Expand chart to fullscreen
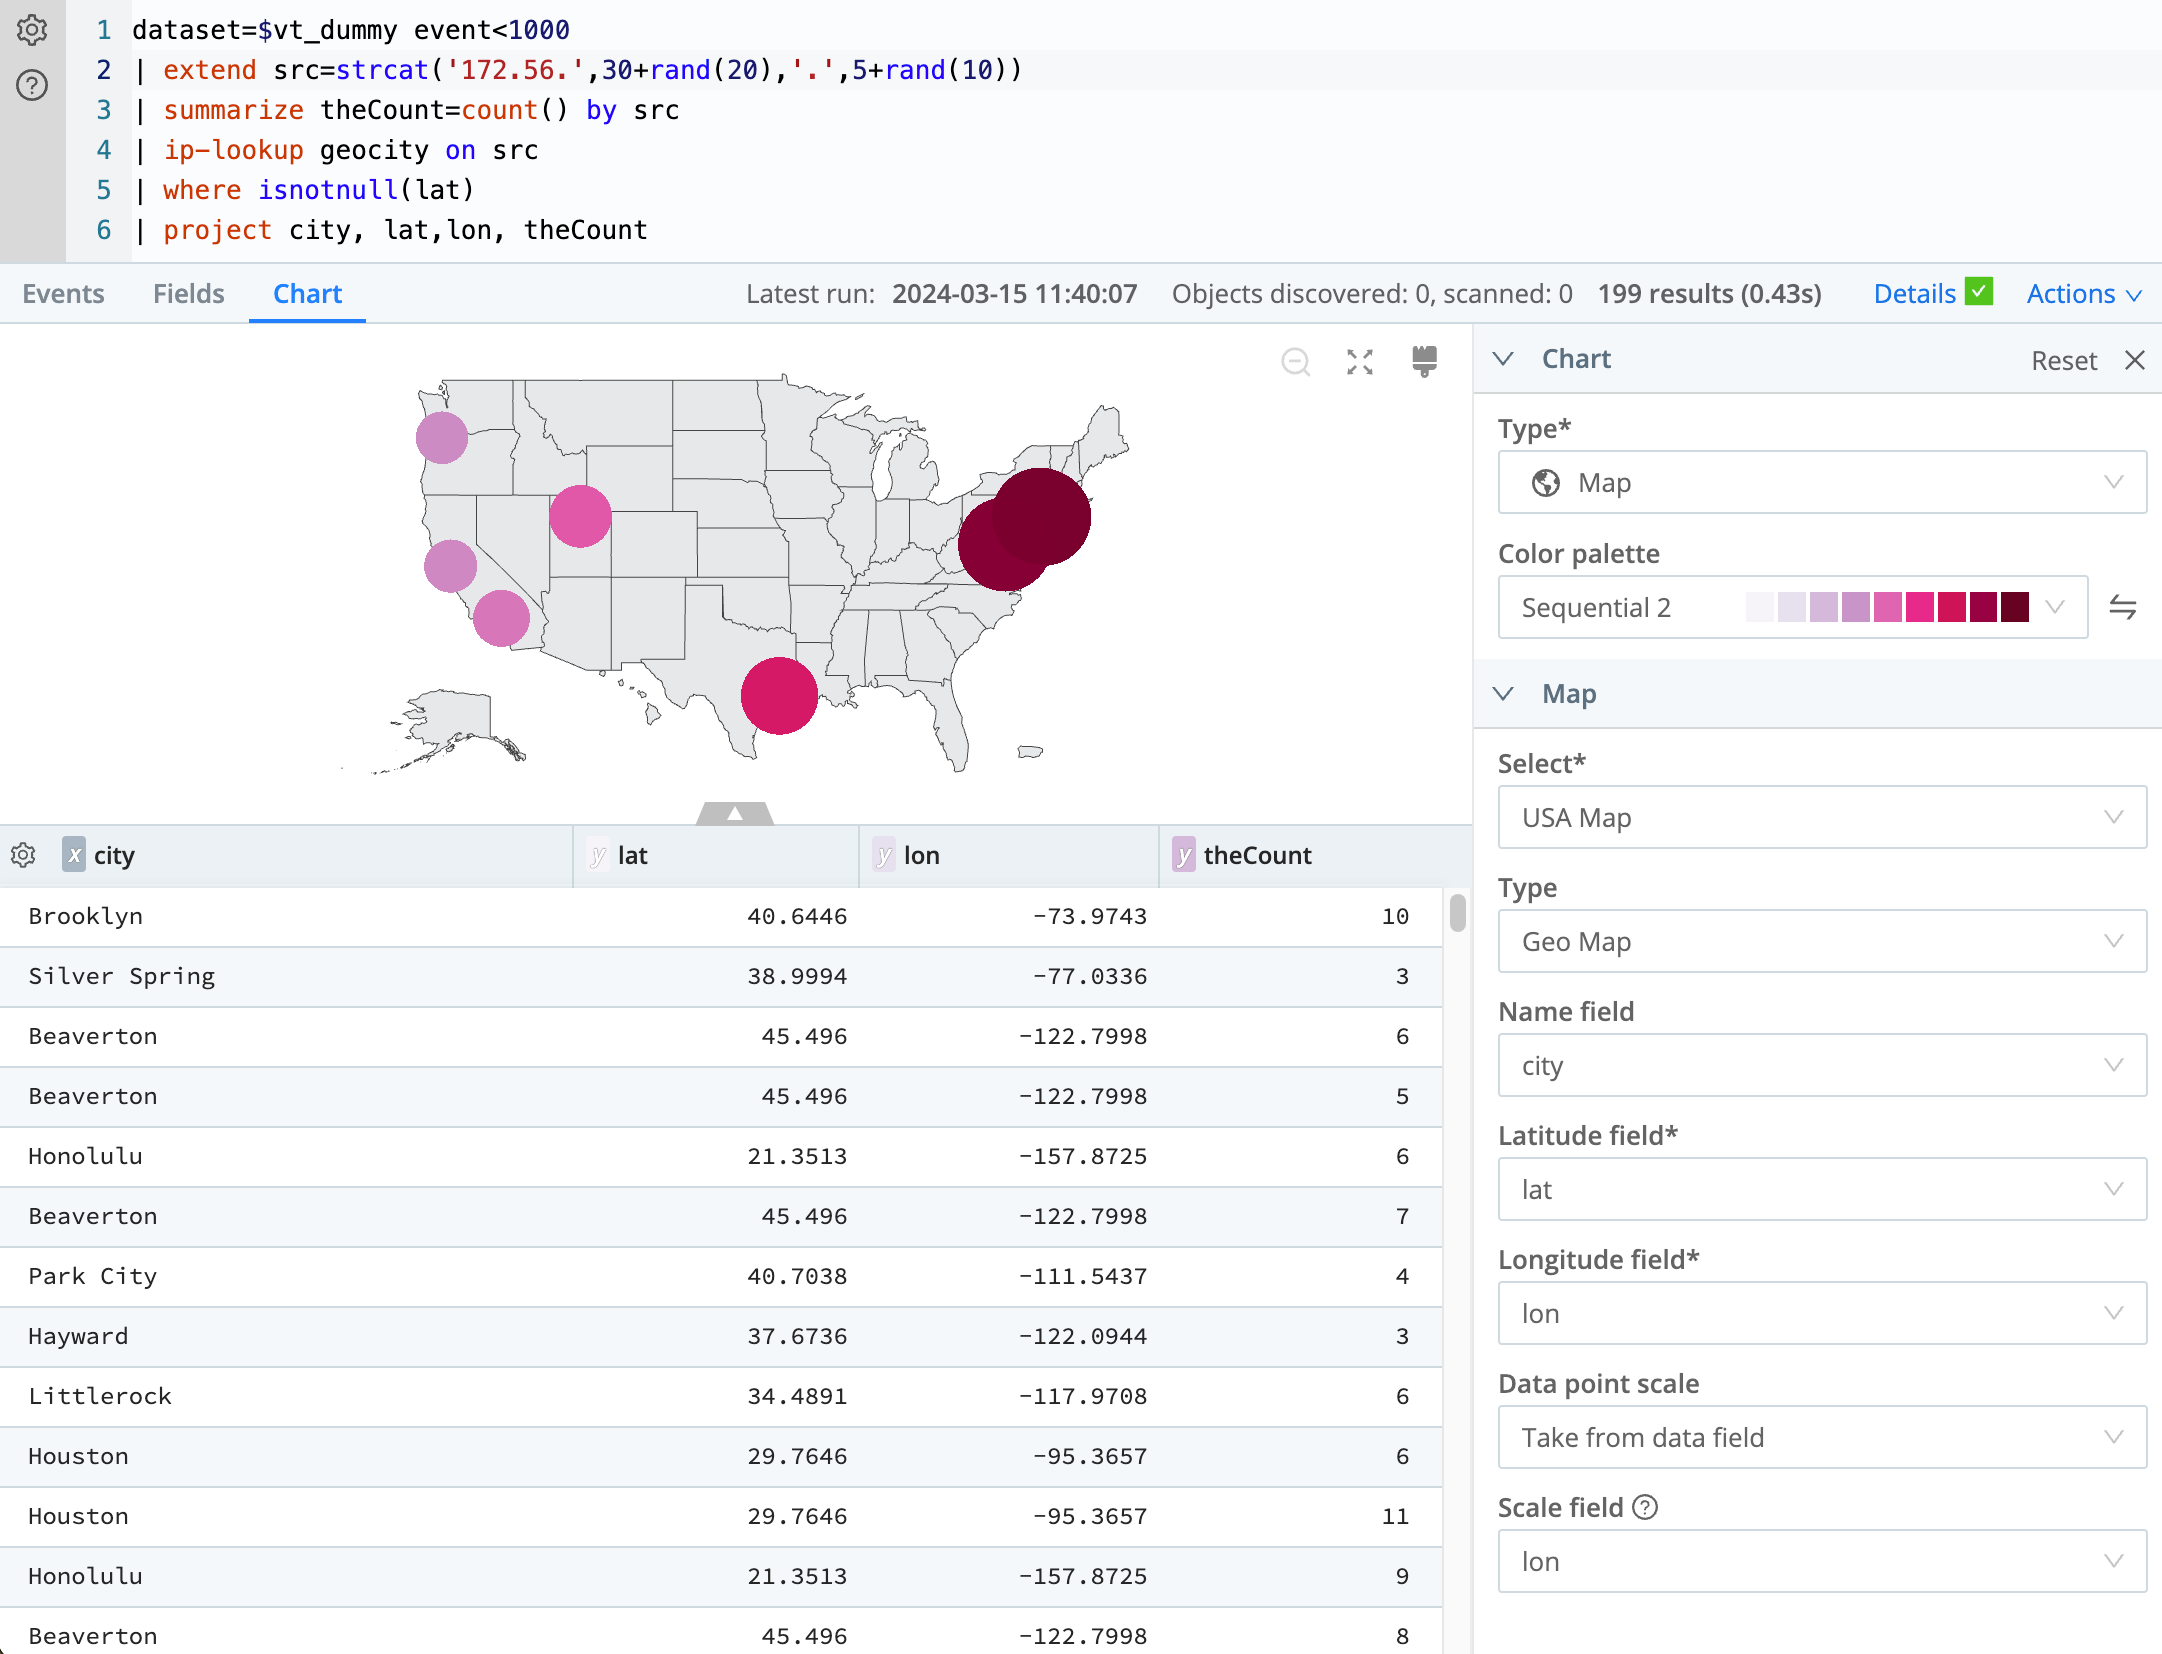Screen dimensions: 2162x1654 [1359, 361]
